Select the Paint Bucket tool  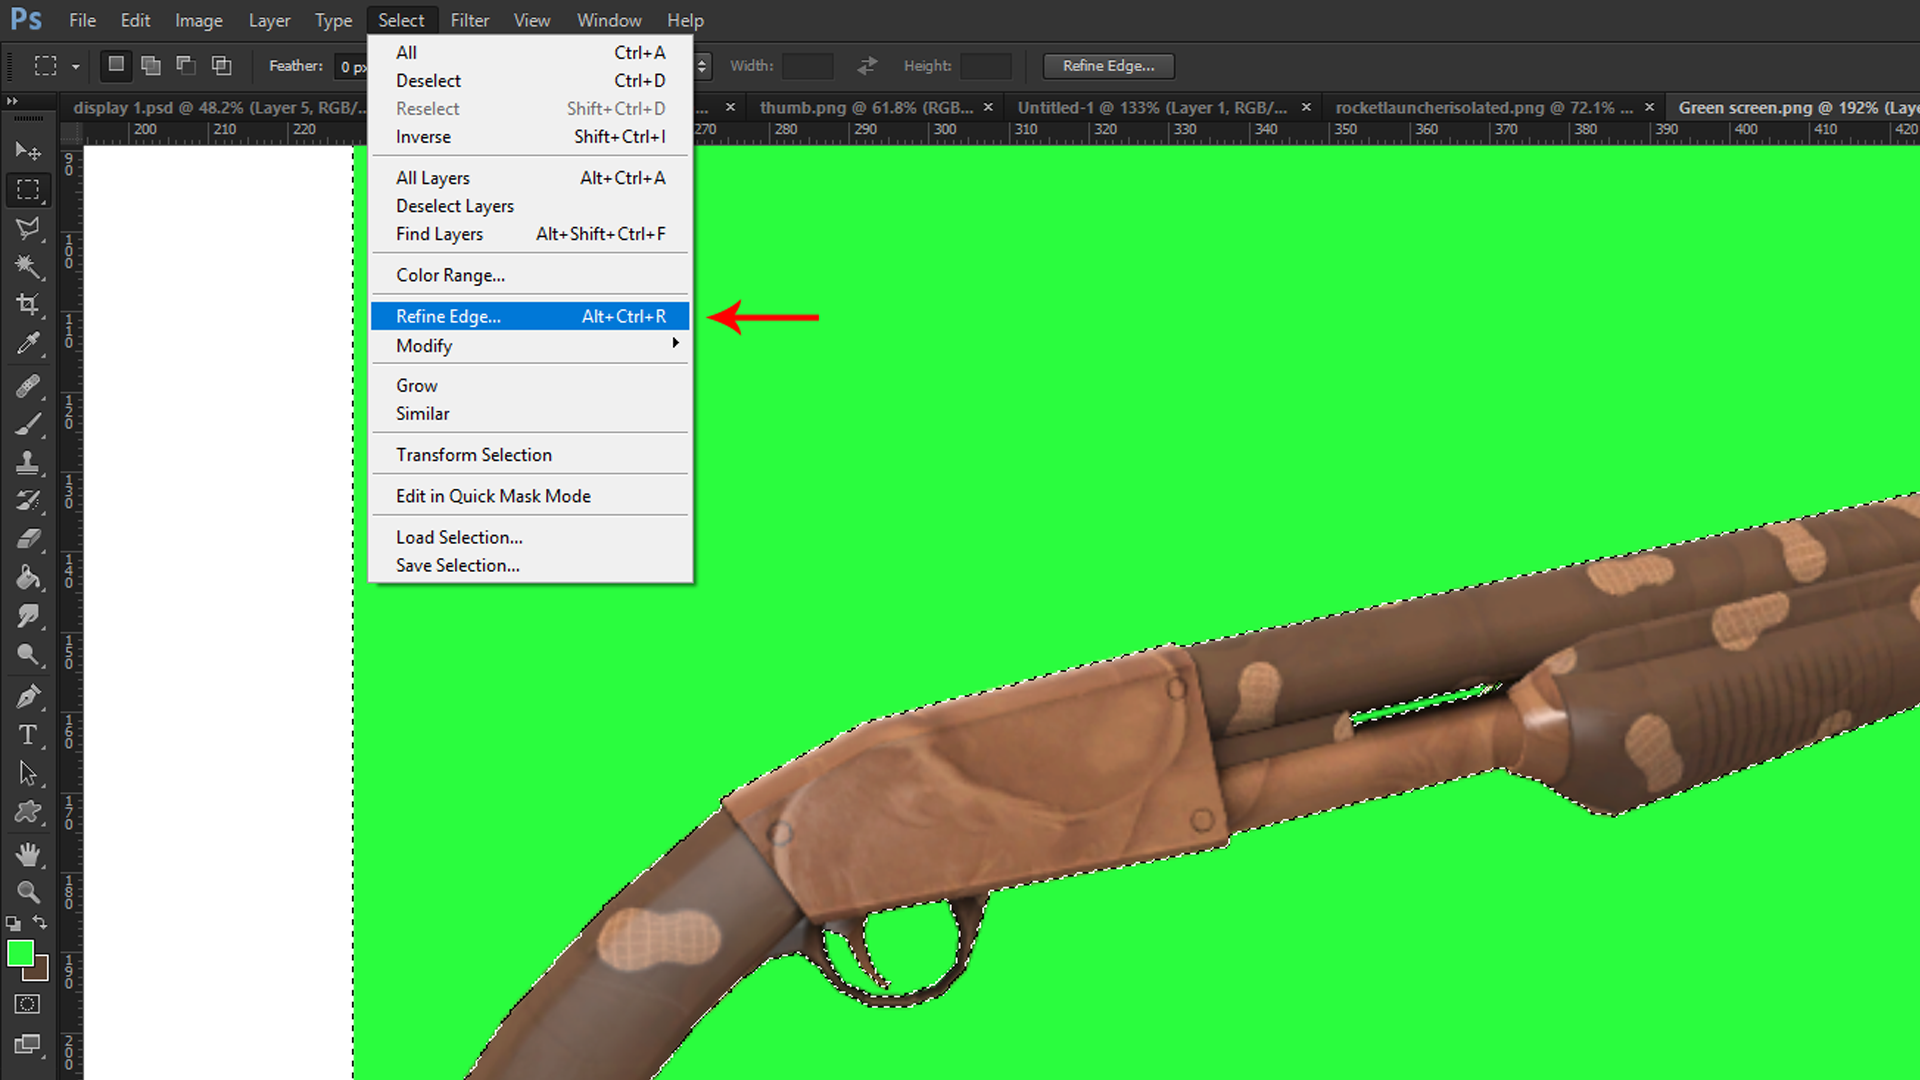point(28,578)
